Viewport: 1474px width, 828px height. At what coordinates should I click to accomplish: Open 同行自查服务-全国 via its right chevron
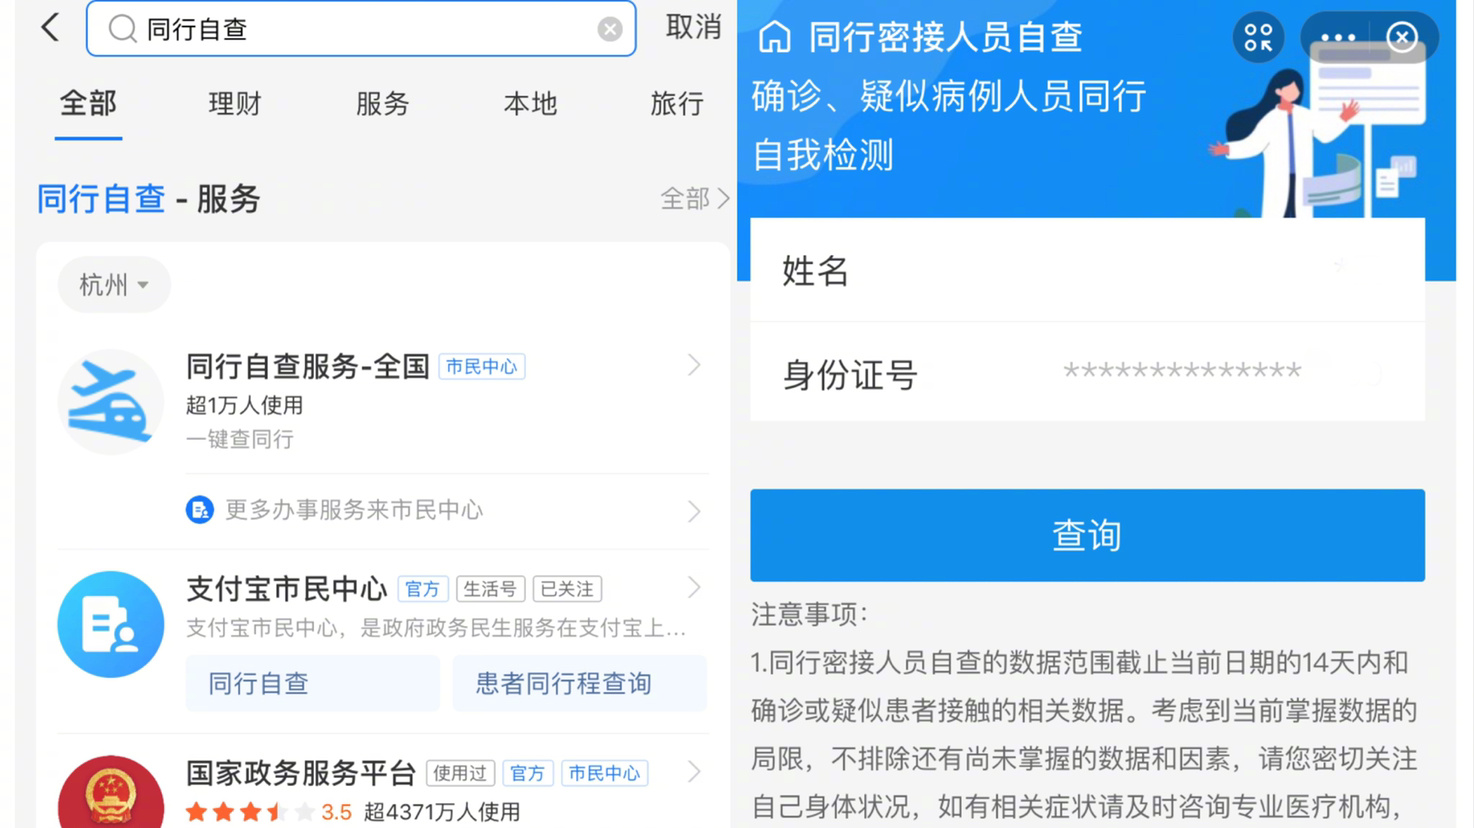pos(694,366)
